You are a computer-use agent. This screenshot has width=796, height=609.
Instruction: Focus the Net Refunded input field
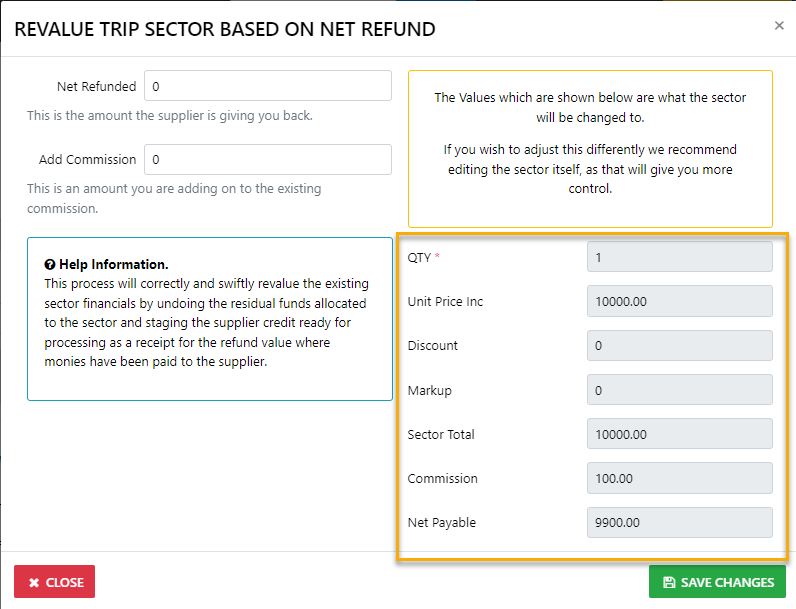268,86
